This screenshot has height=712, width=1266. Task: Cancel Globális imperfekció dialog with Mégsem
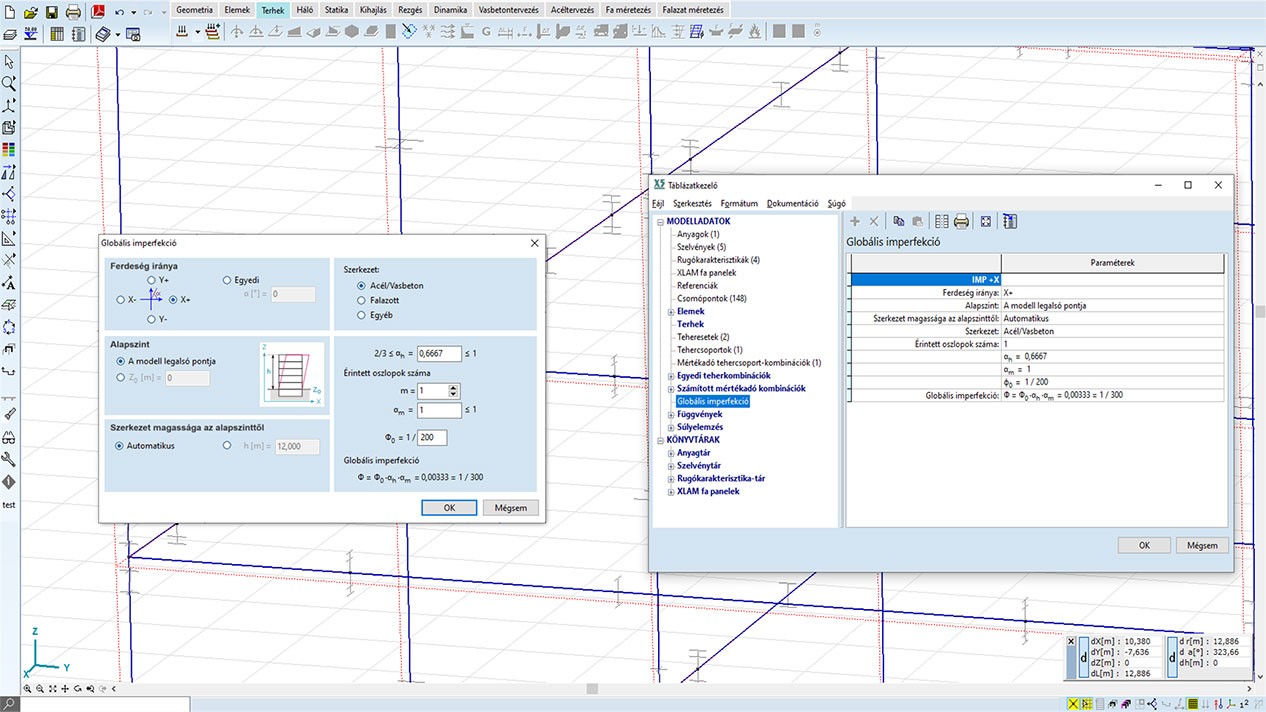[511, 508]
